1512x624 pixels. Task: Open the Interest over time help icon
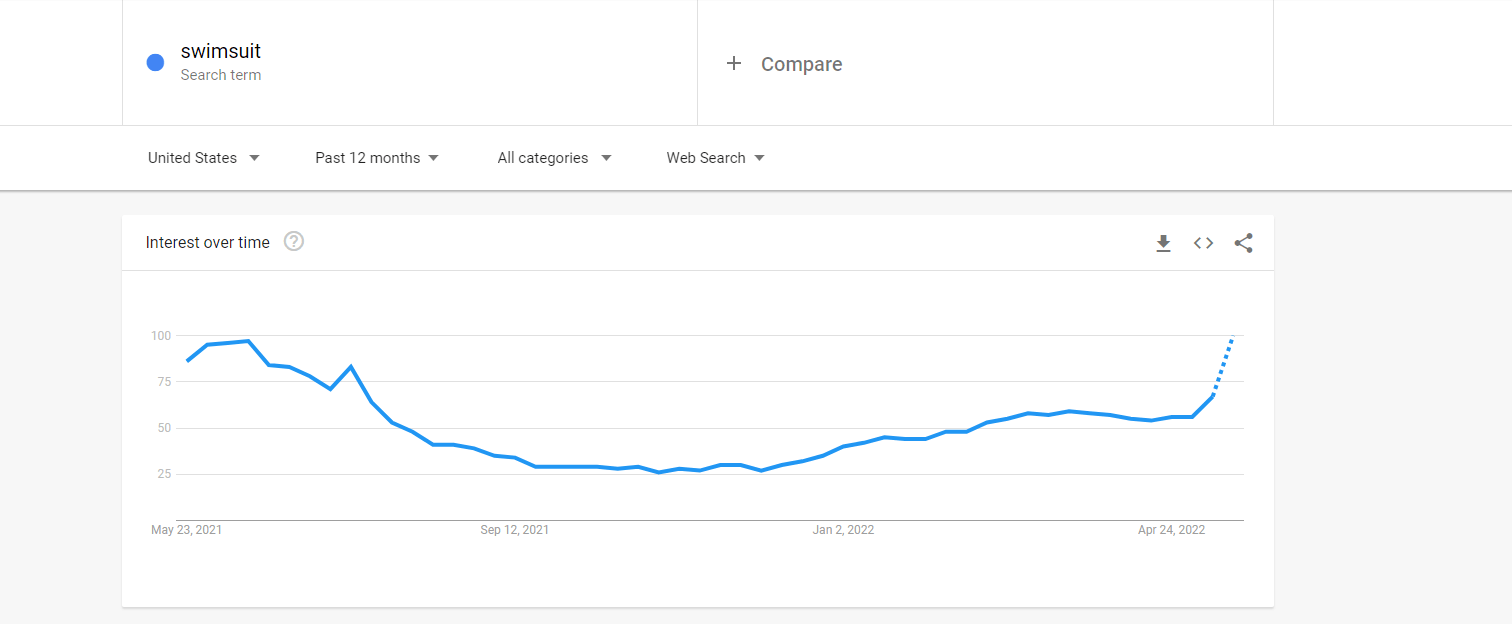pos(293,241)
